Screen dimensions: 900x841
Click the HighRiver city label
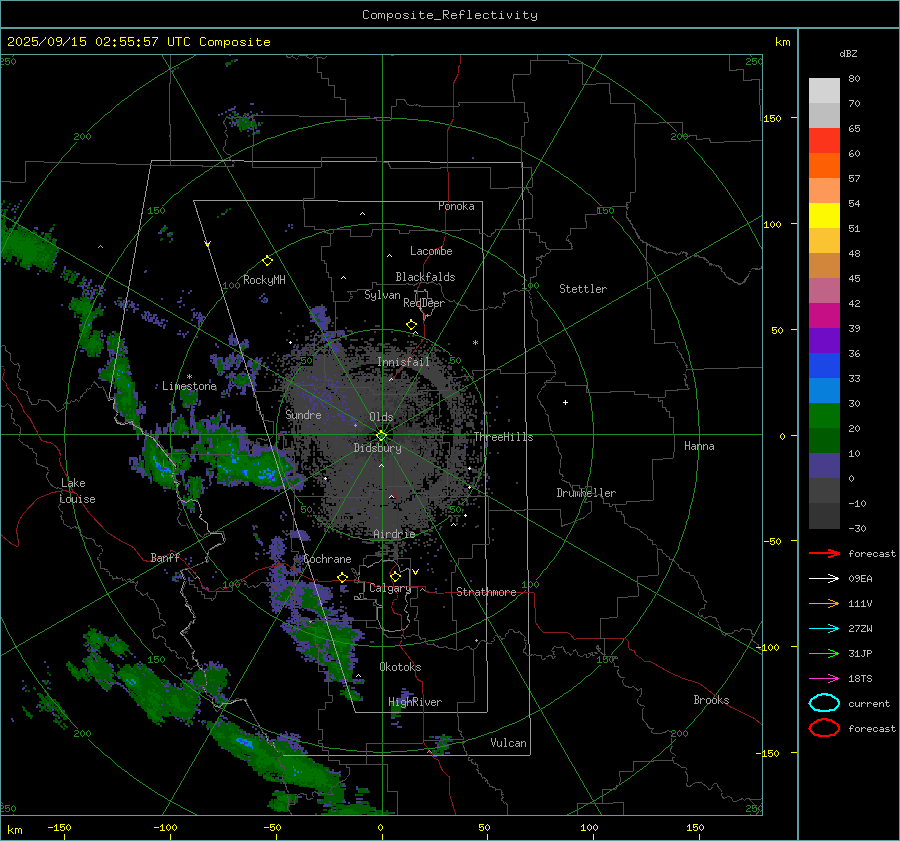[415, 702]
